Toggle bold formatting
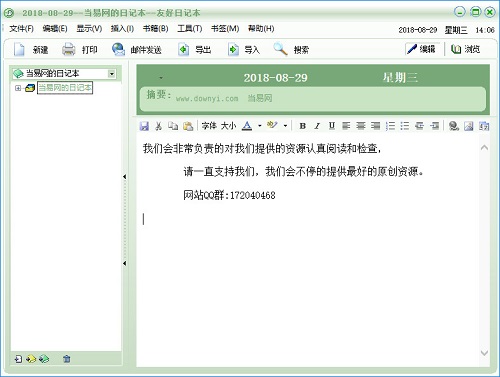Screen dimensions: 500x377 303,126
